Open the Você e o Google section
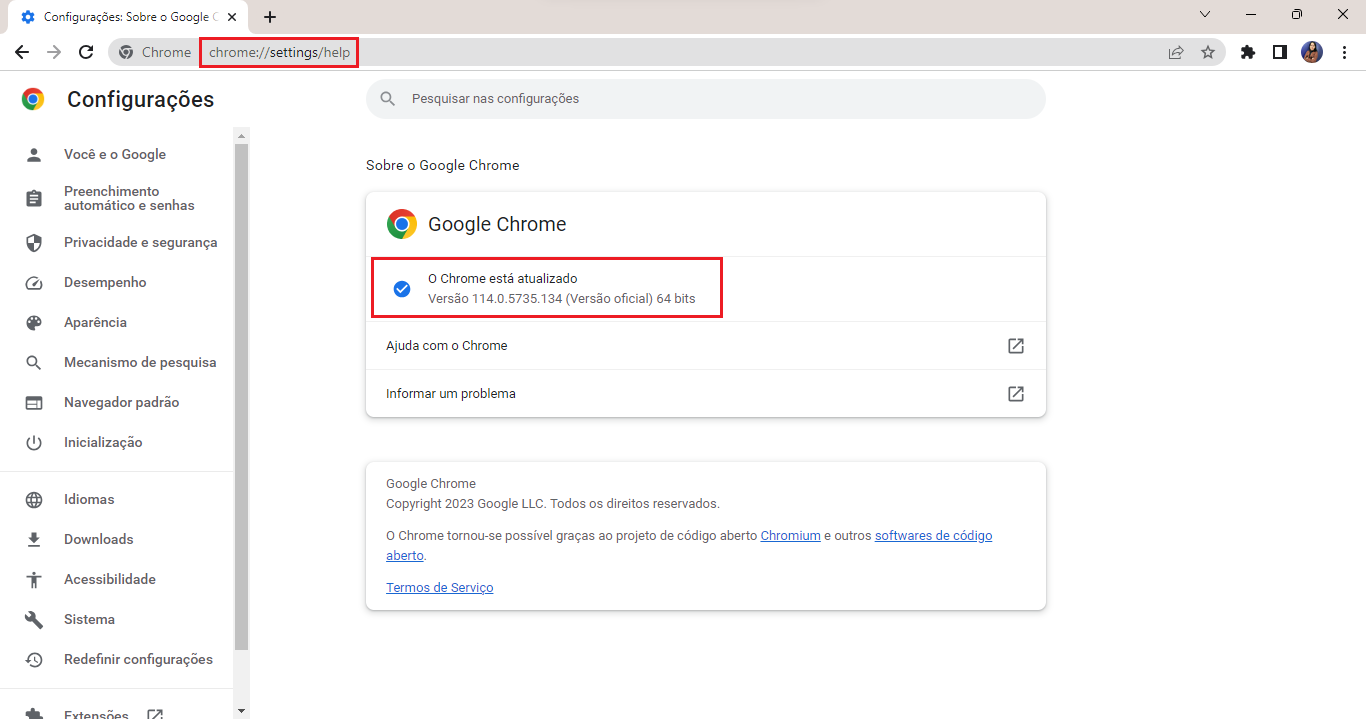This screenshot has width=1366, height=719. point(115,155)
